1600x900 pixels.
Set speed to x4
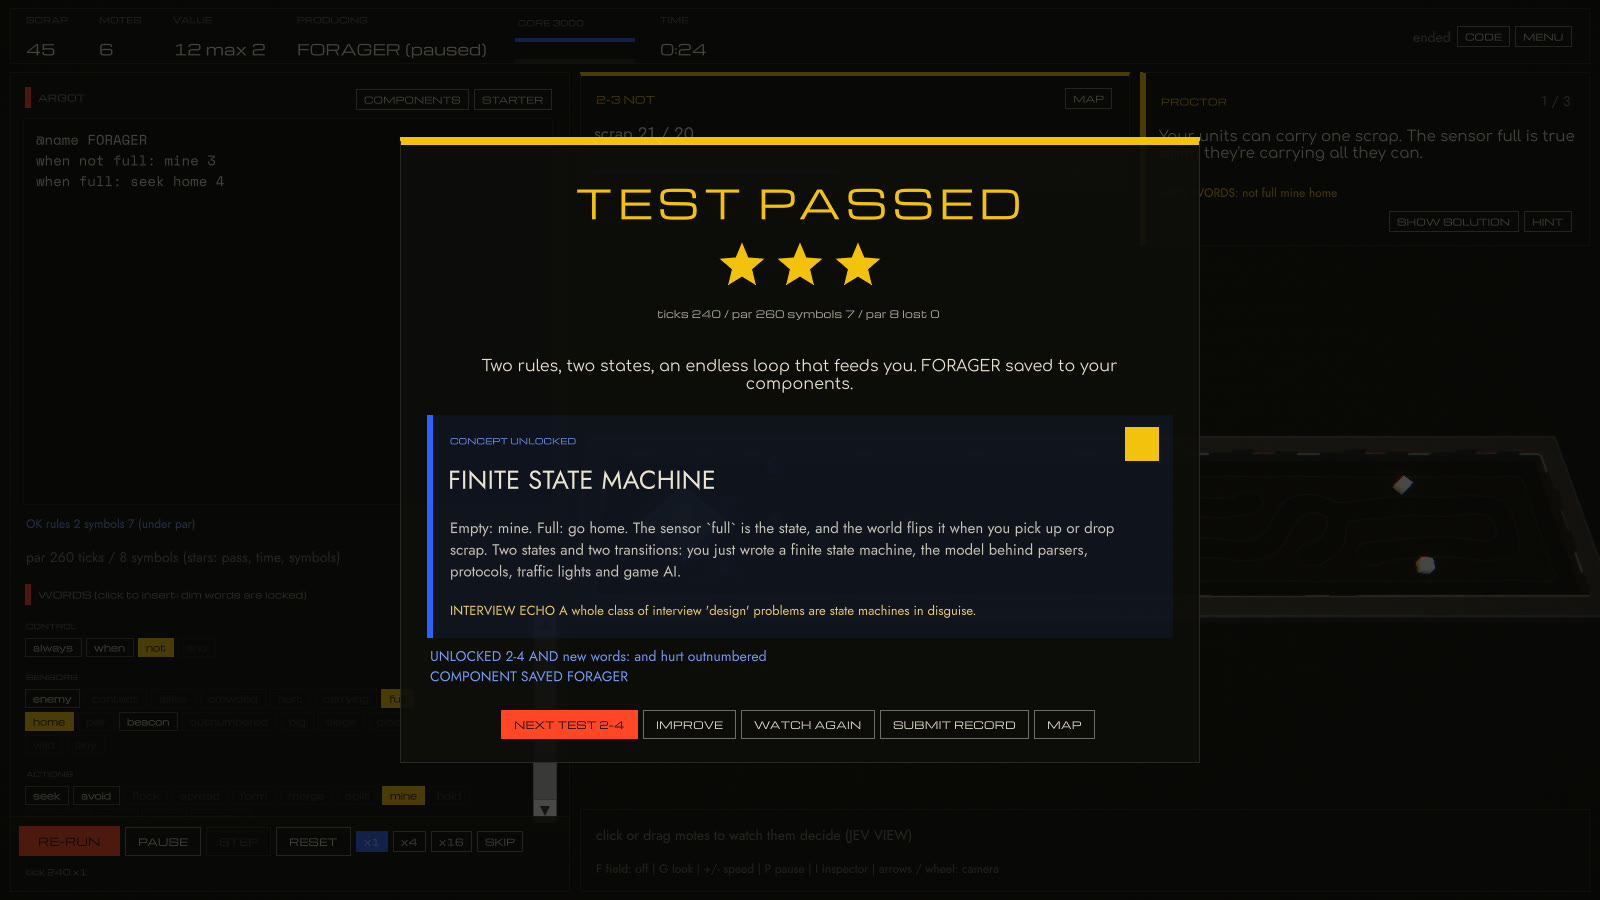[409, 842]
